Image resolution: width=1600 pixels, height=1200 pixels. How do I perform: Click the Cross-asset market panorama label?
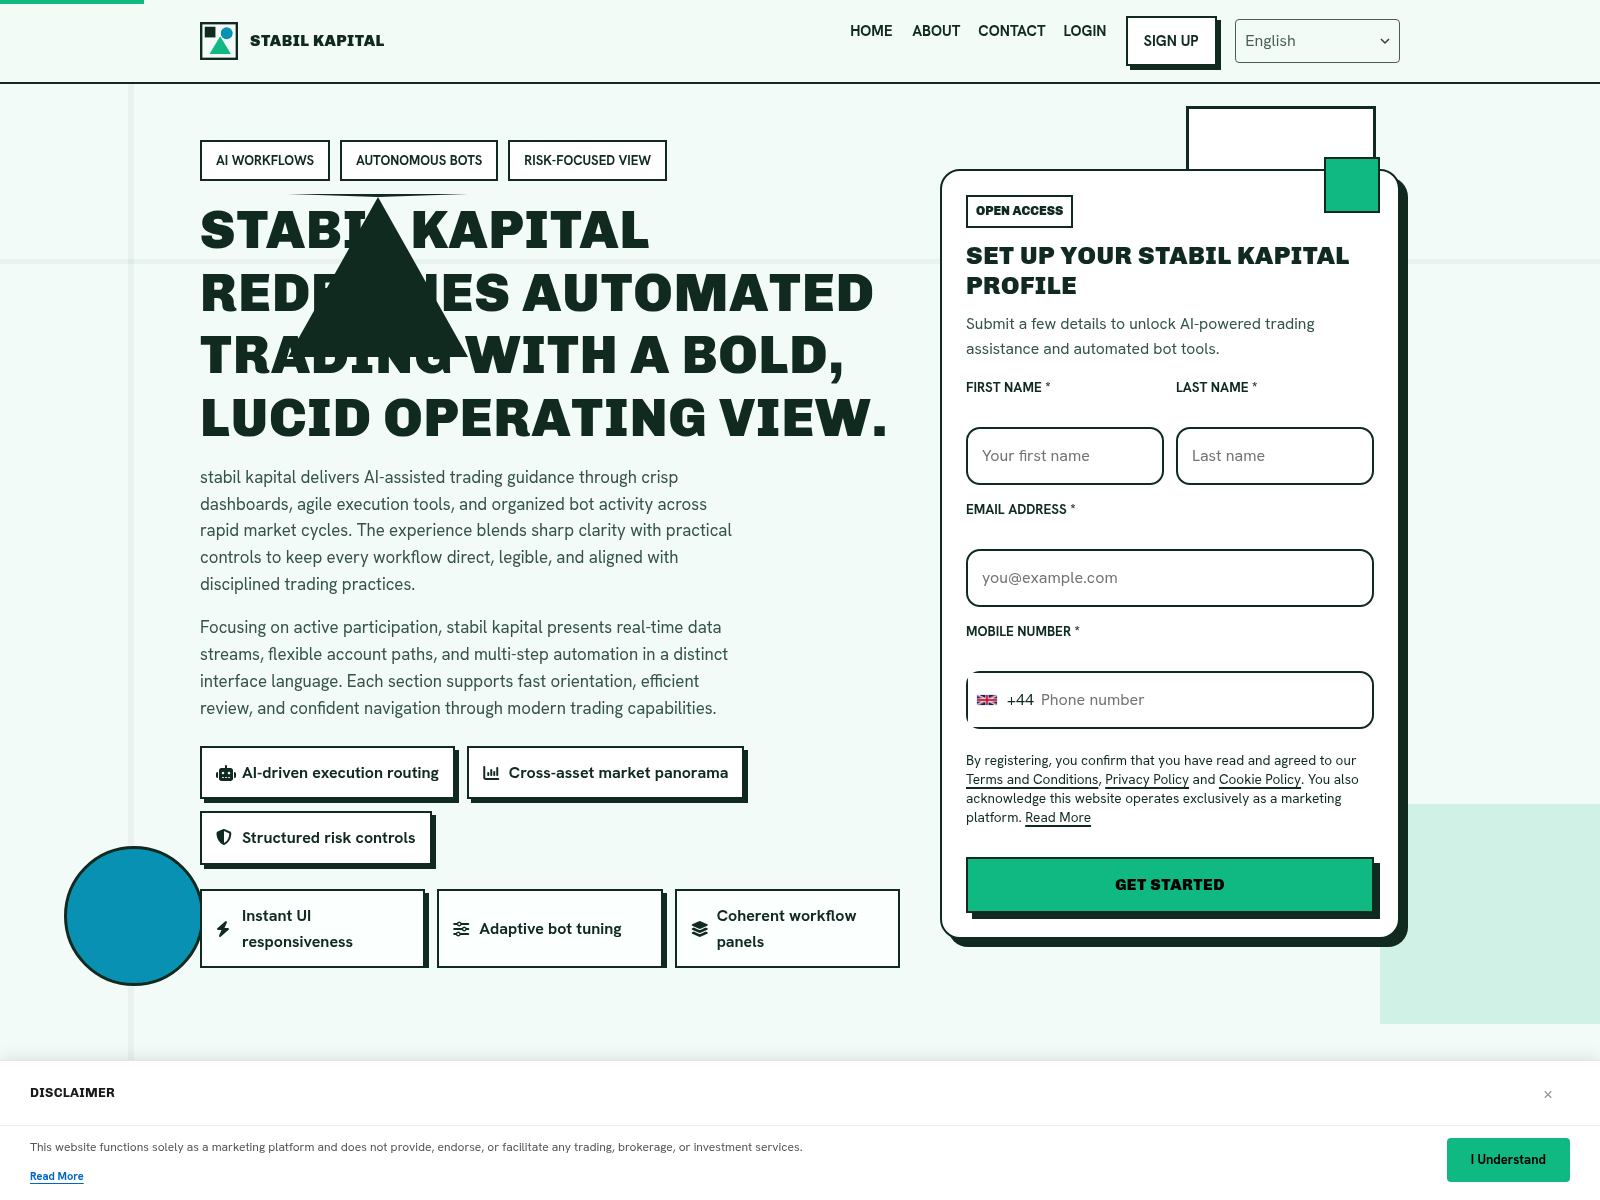click(x=618, y=773)
